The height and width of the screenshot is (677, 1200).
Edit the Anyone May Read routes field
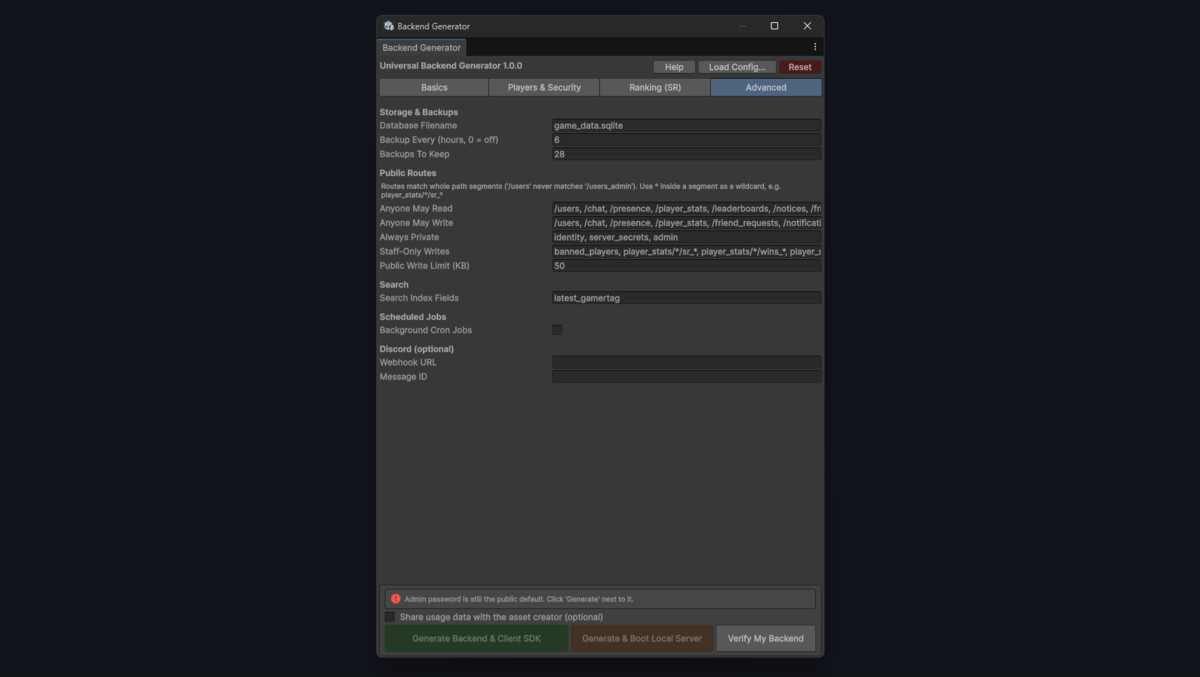tap(687, 209)
